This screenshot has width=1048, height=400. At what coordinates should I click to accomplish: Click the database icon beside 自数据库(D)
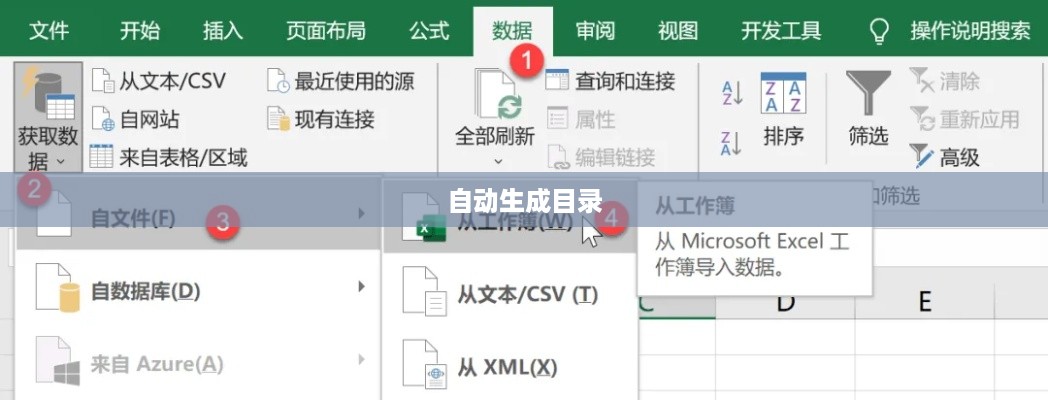pyautogui.click(x=58, y=287)
